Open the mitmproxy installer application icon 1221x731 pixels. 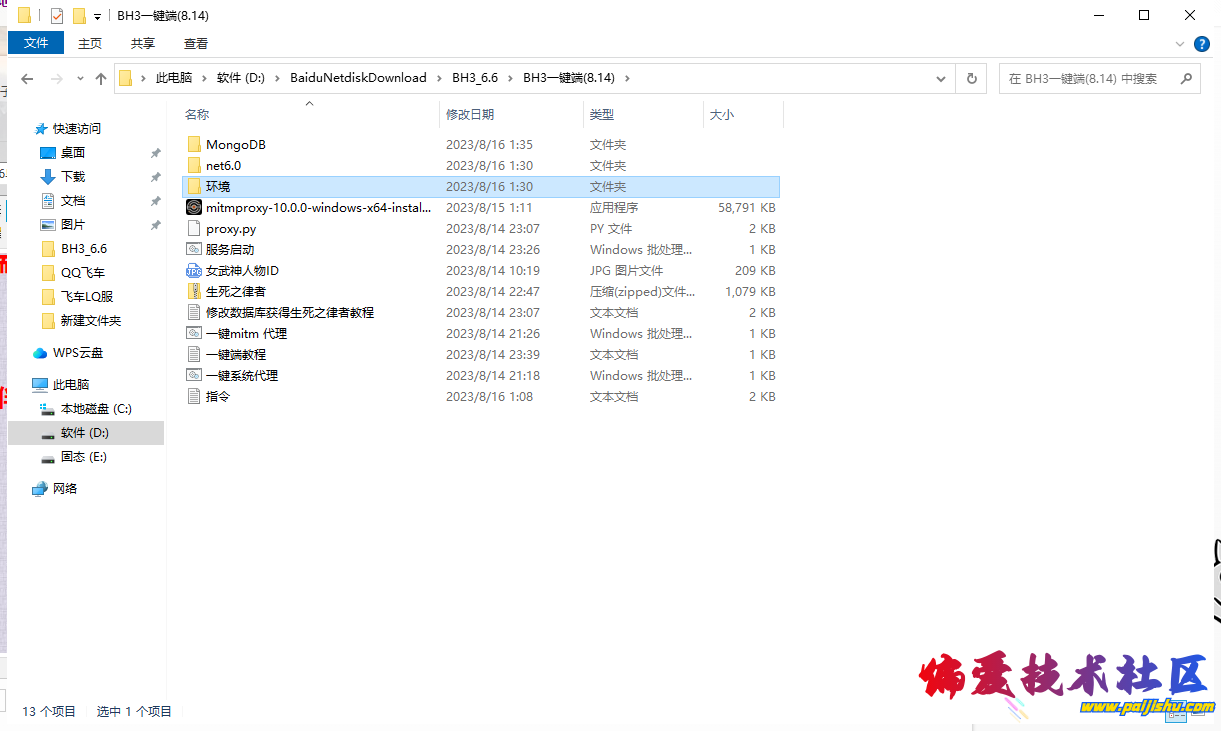[x=194, y=208]
